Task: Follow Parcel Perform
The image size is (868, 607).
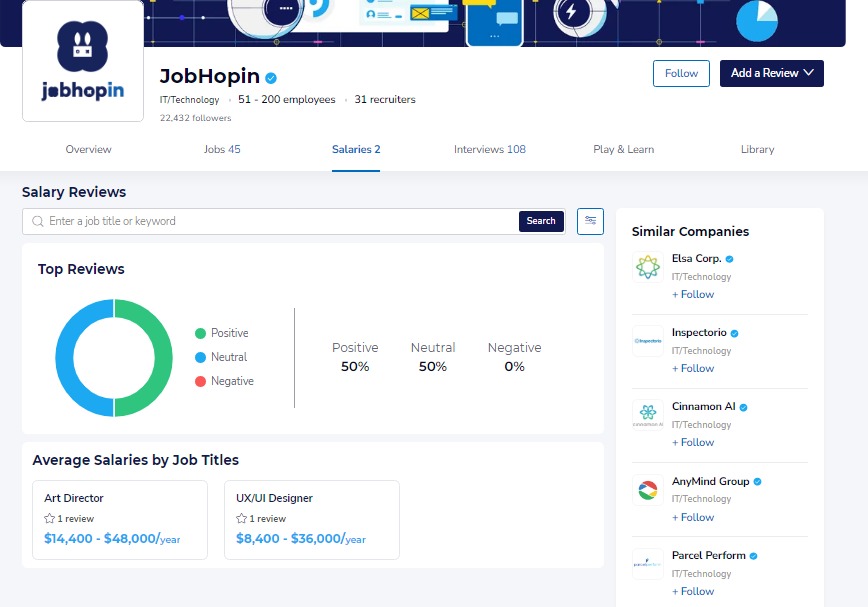Action: [693, 592]
